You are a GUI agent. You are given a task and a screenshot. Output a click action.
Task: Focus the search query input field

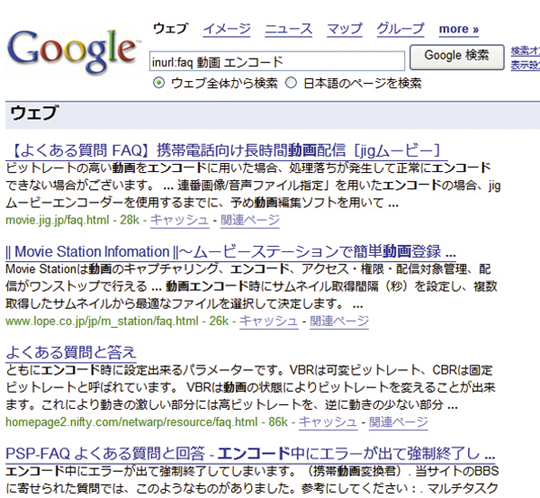tap(277, 62)
